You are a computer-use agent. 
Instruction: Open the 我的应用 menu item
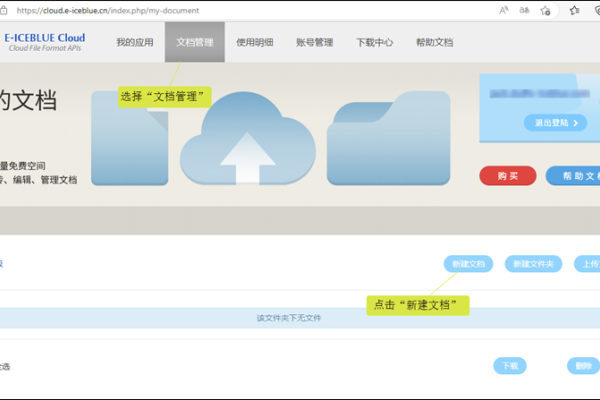[x=135, y=42]
